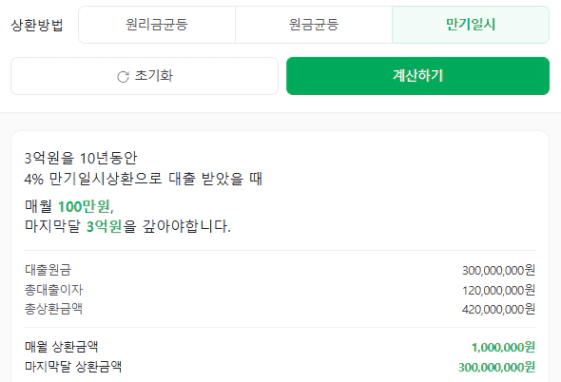Click the green 계산하기 button
561x382 pixels.
point(418,76)
